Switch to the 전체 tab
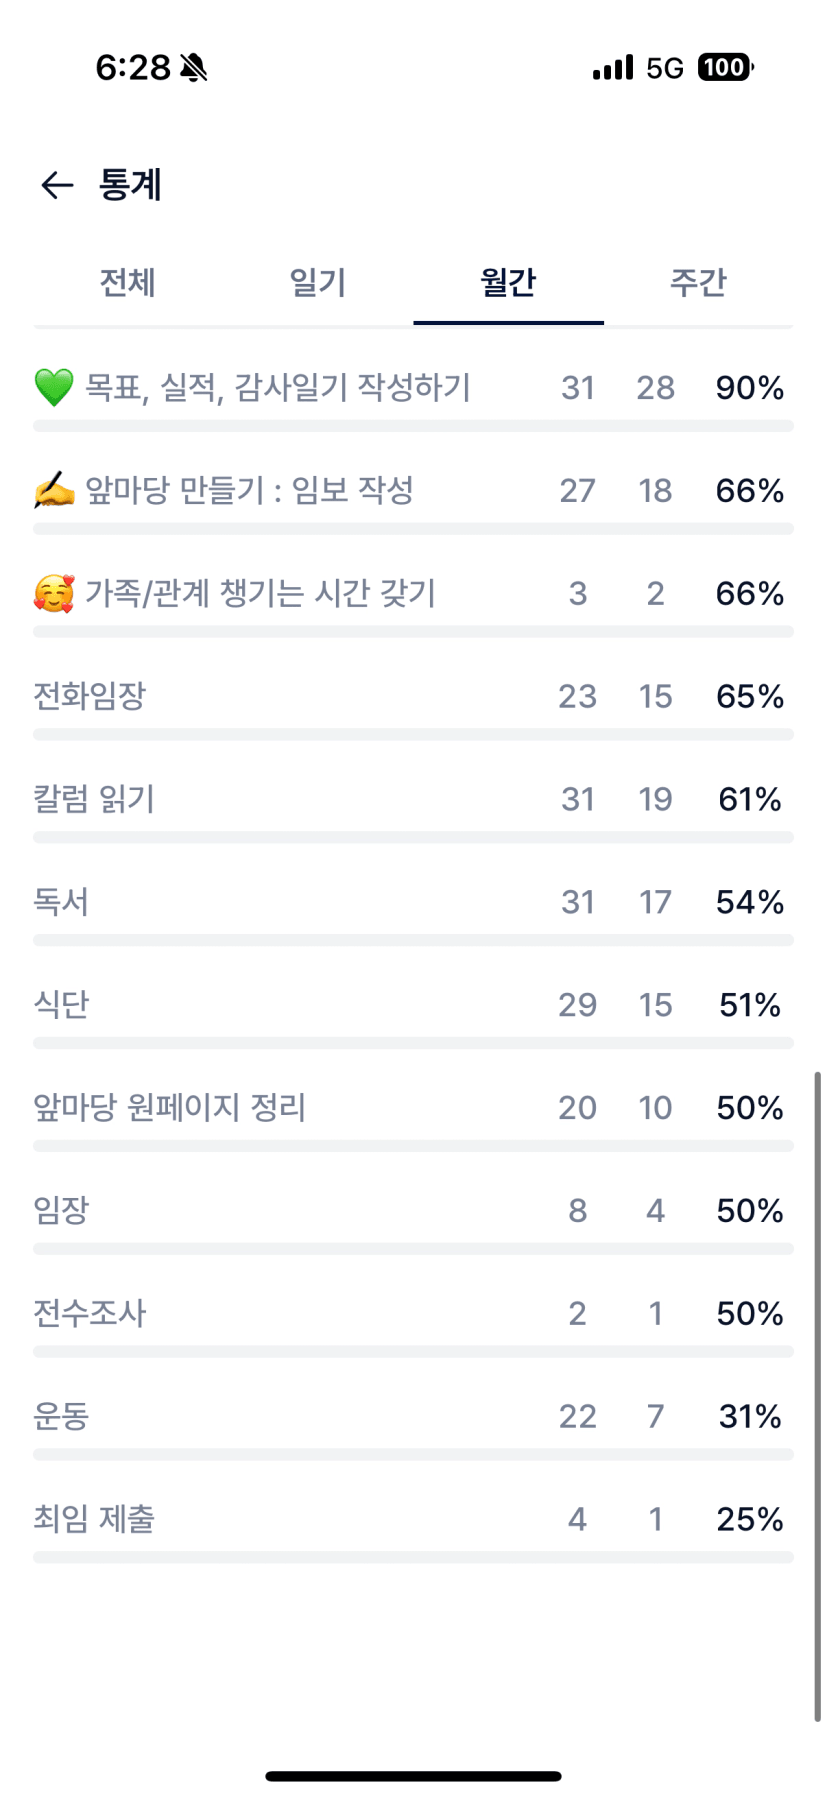This screenshot has width=827, height=1798. 128,283
